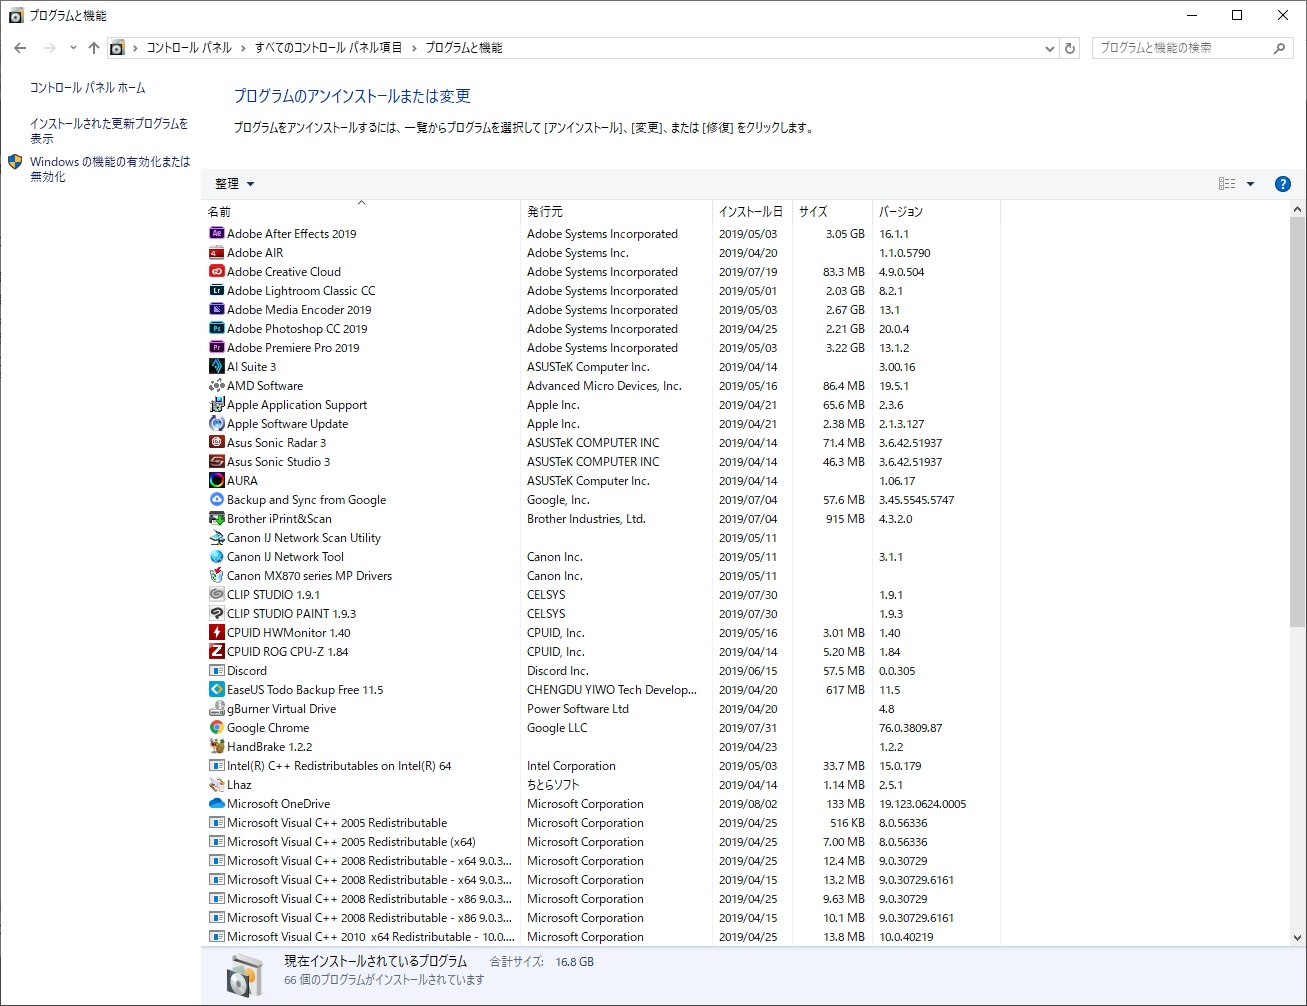1307x1006 pixels.
Task: Sort by バージョン column header
Action: [936, 211]
